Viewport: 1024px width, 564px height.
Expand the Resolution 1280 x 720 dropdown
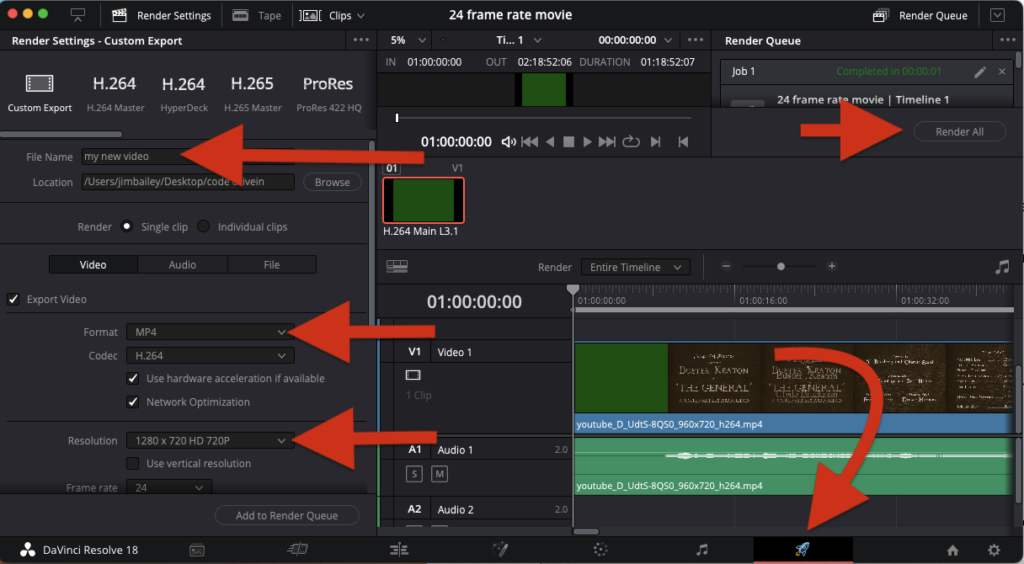click(209, 440)
